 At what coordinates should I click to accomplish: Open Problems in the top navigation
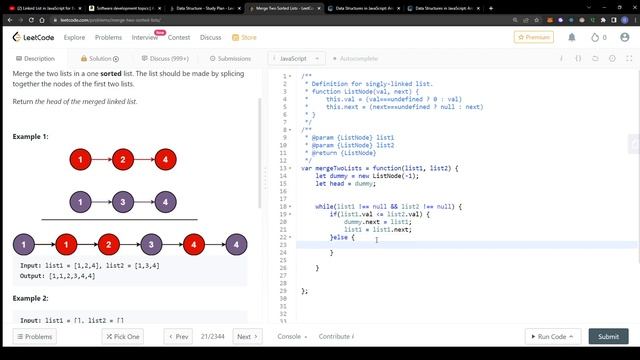click(x=108, y=37)
